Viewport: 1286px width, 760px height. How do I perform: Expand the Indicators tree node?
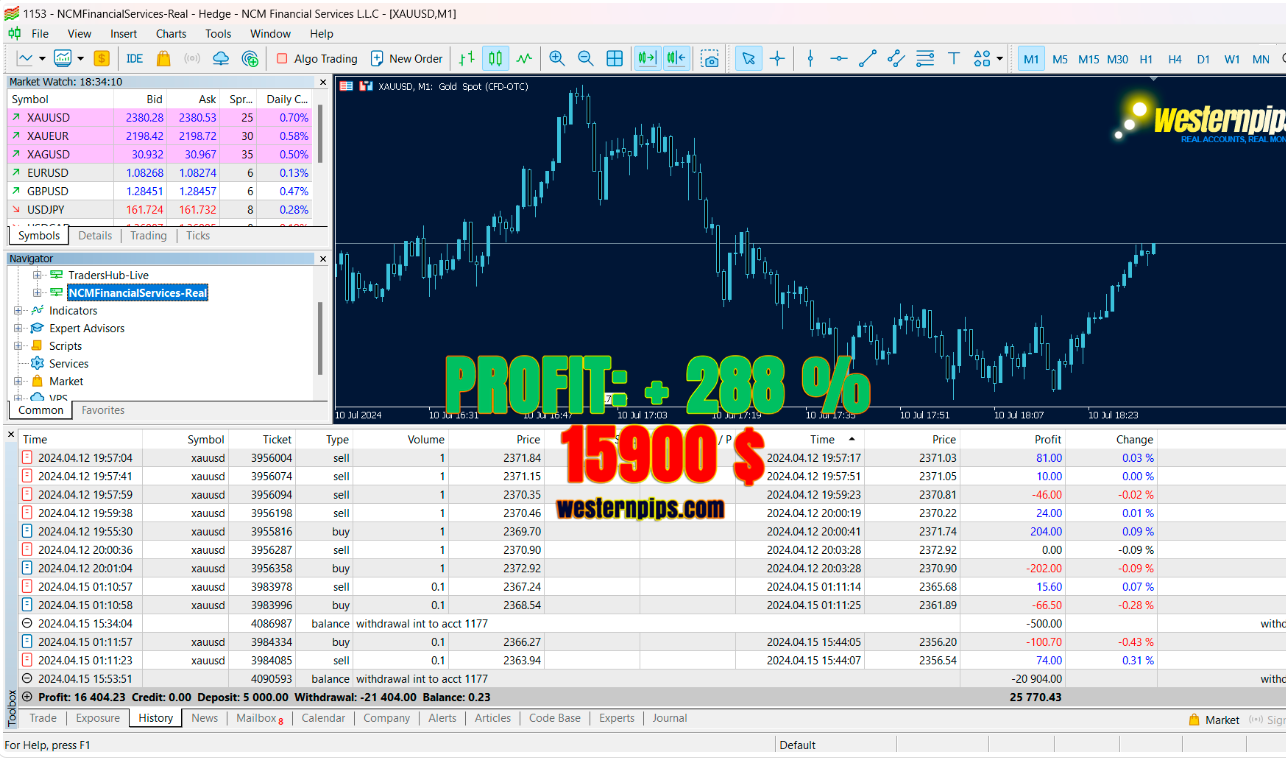pos(19,311)
